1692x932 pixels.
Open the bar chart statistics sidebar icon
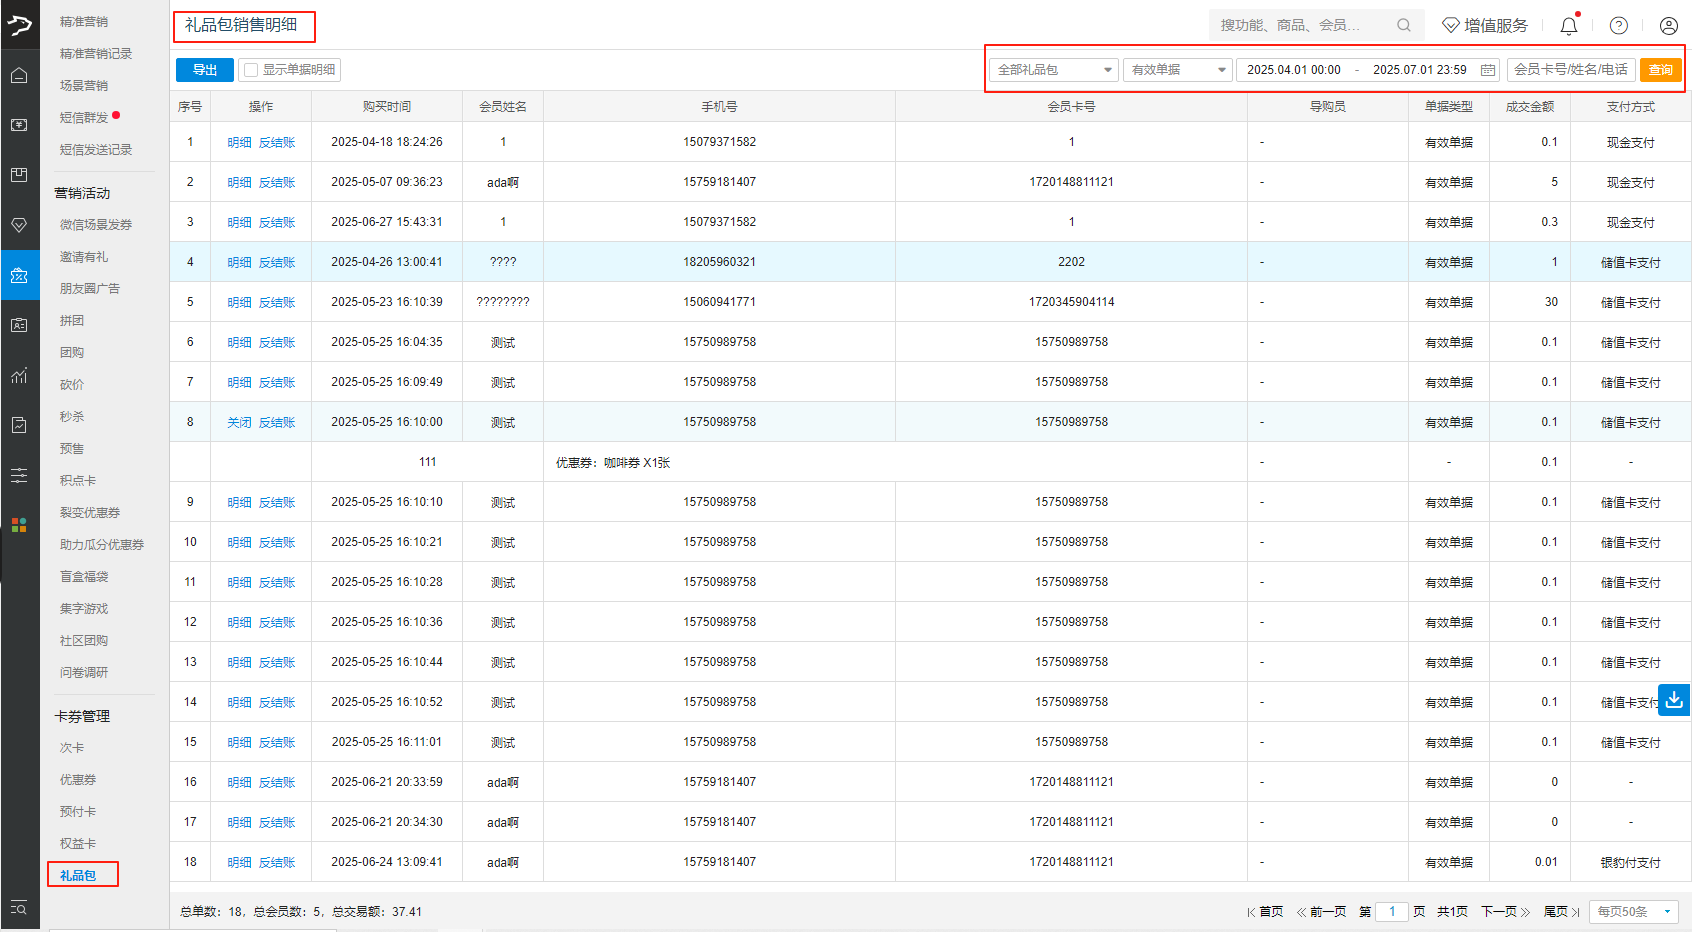(19, 375)
